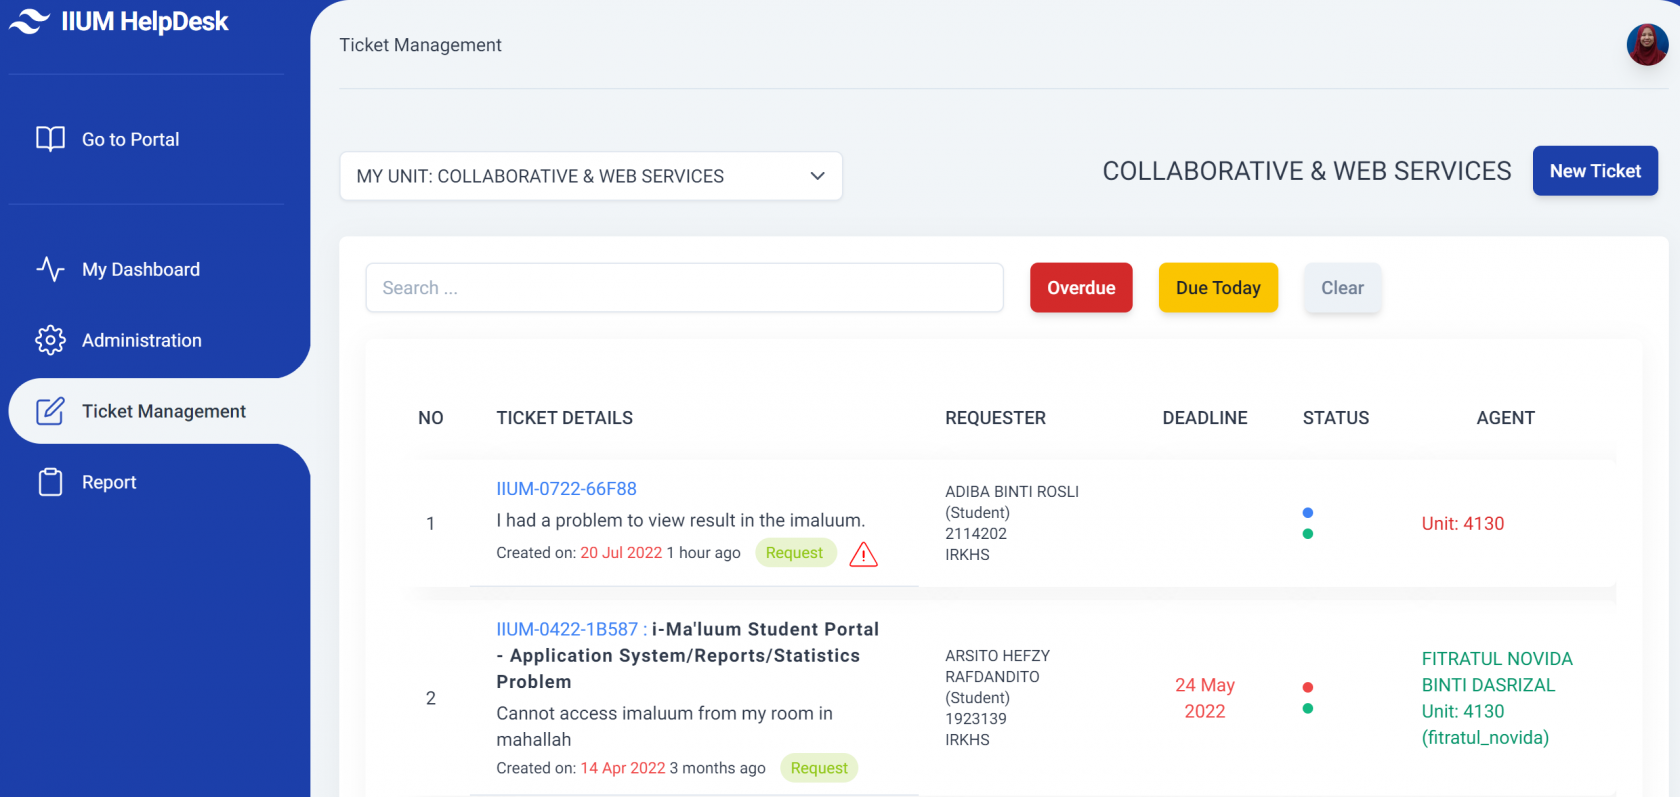Click student ID 2114202

coord(976,534)
